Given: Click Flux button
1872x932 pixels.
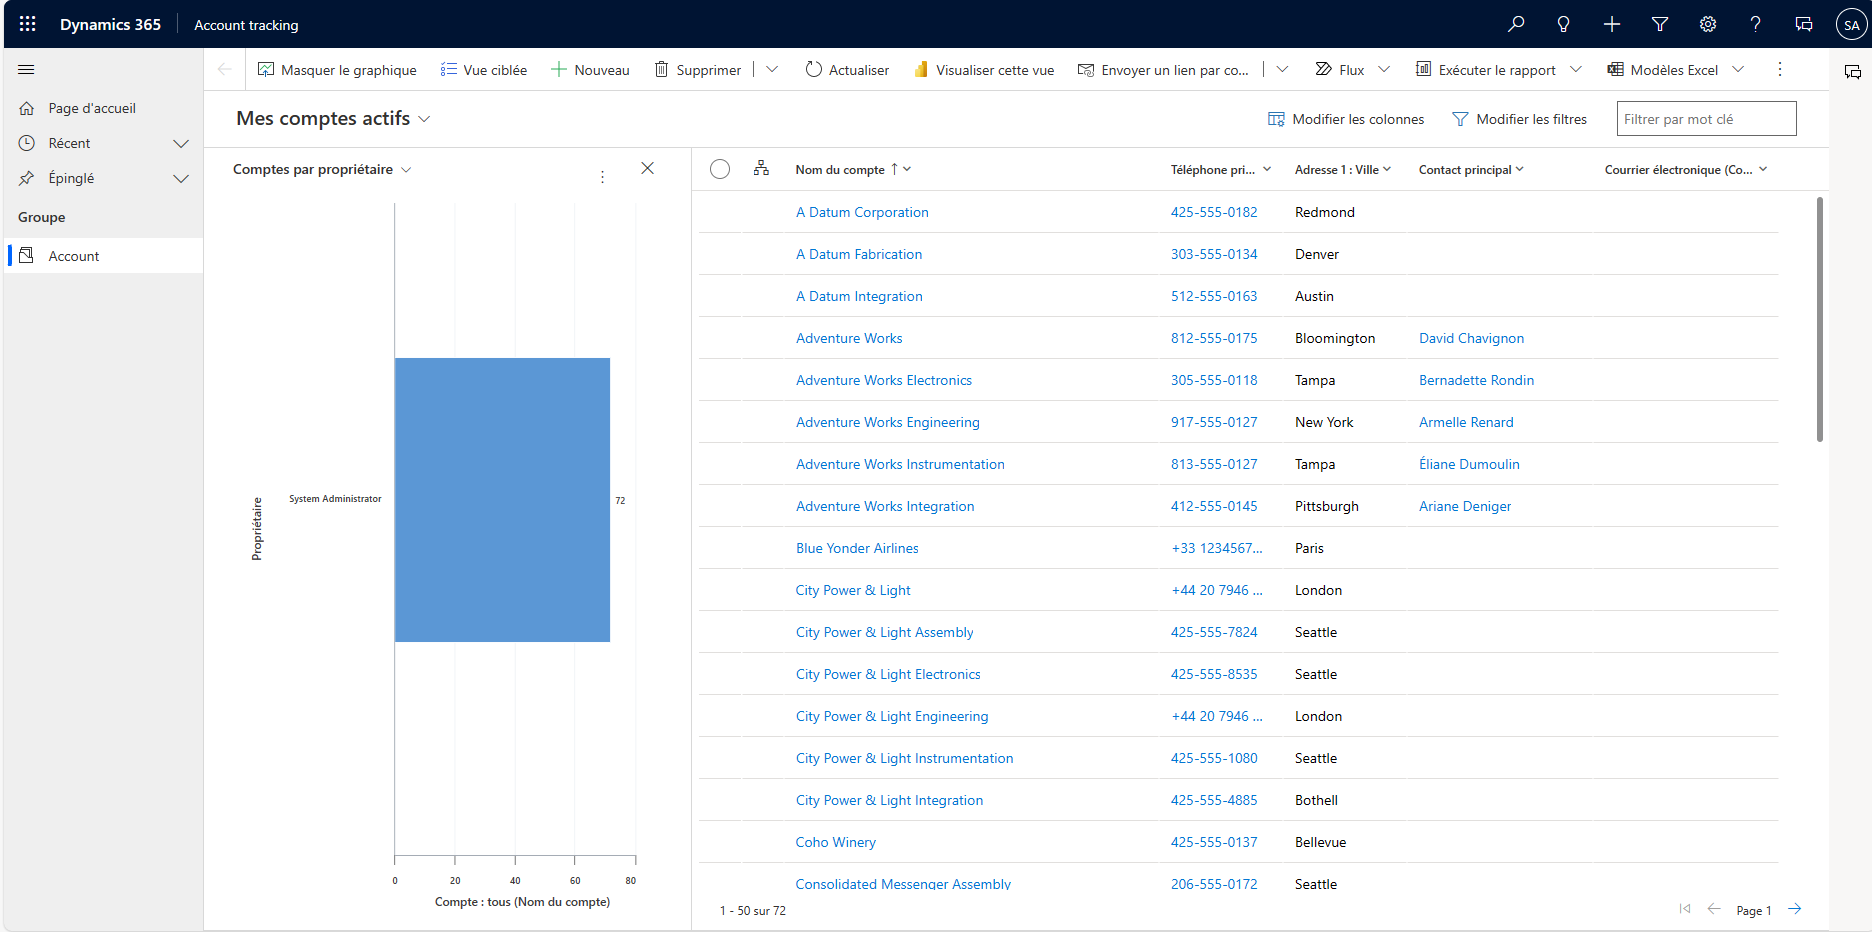Looking at the screenshot, I should pos(1340,70).
